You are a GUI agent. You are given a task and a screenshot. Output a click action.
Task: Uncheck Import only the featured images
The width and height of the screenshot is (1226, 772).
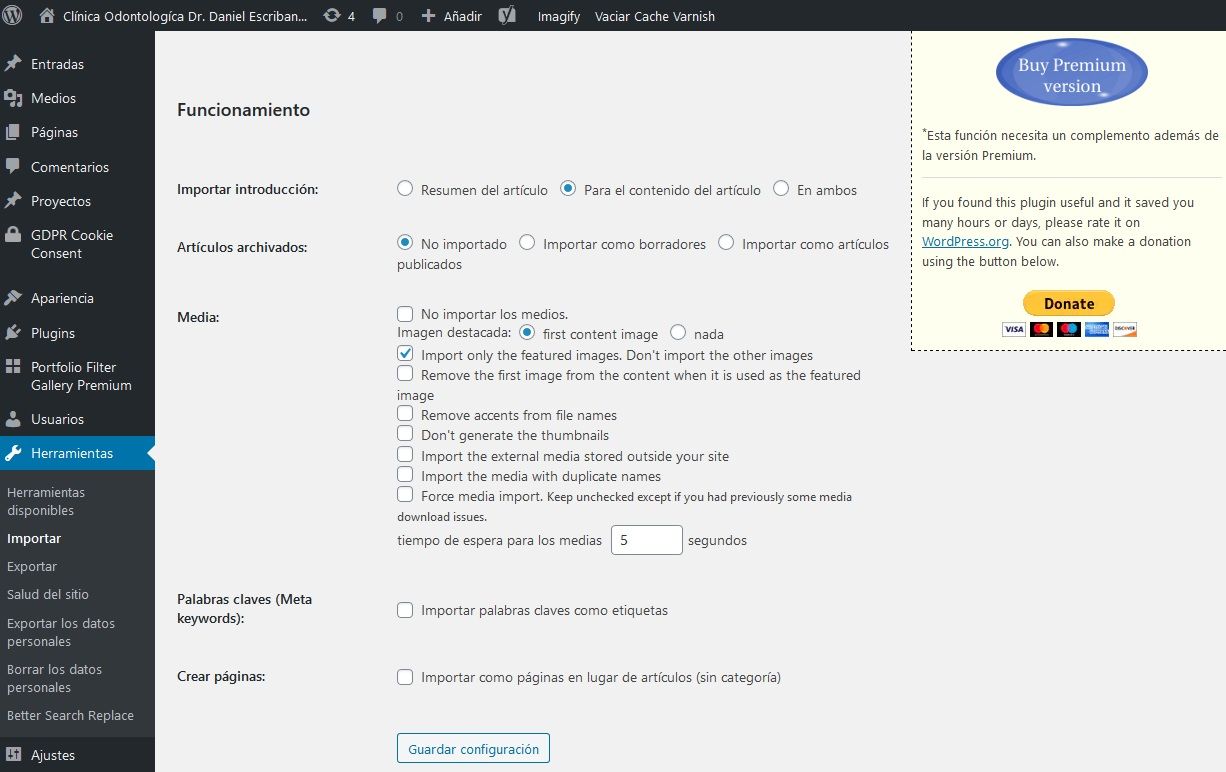point(405,354)
